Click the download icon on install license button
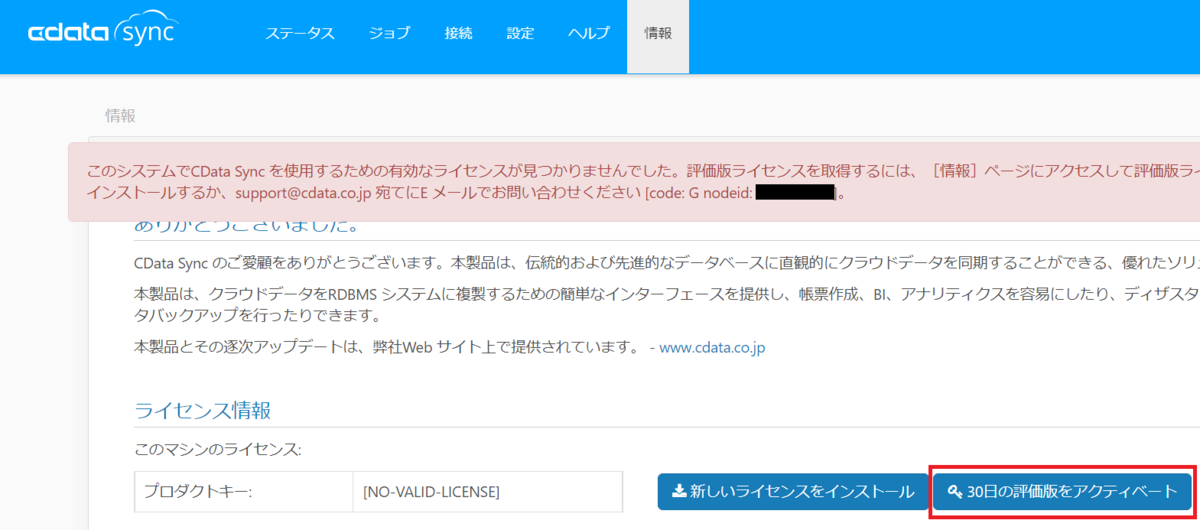 (x=678, y=491)
